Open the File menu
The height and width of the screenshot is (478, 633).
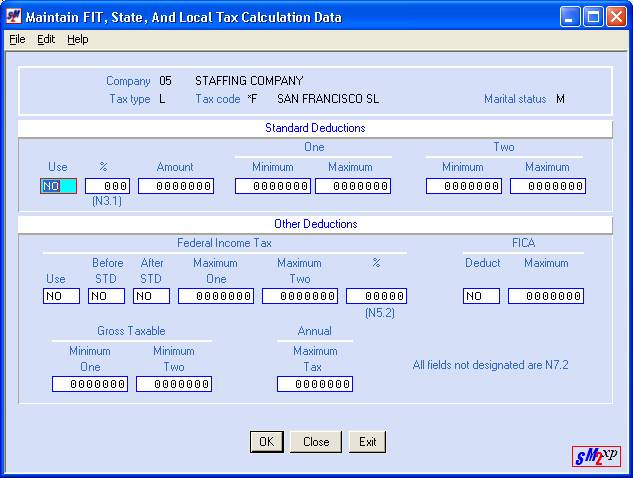pos(17,40)
